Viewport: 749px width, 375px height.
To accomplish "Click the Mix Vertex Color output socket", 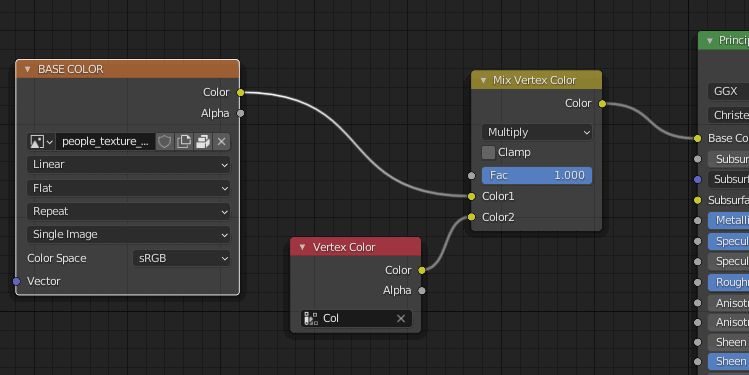I will [x=602, y=103].
